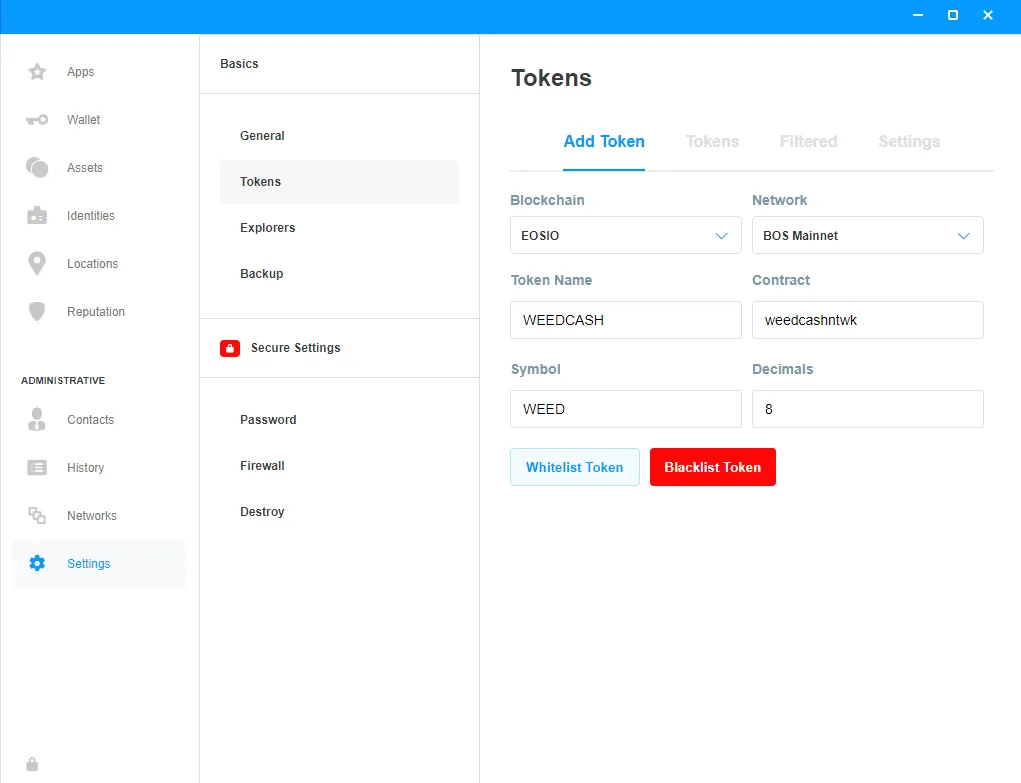Click the Contacts person icon

[37, 420]
